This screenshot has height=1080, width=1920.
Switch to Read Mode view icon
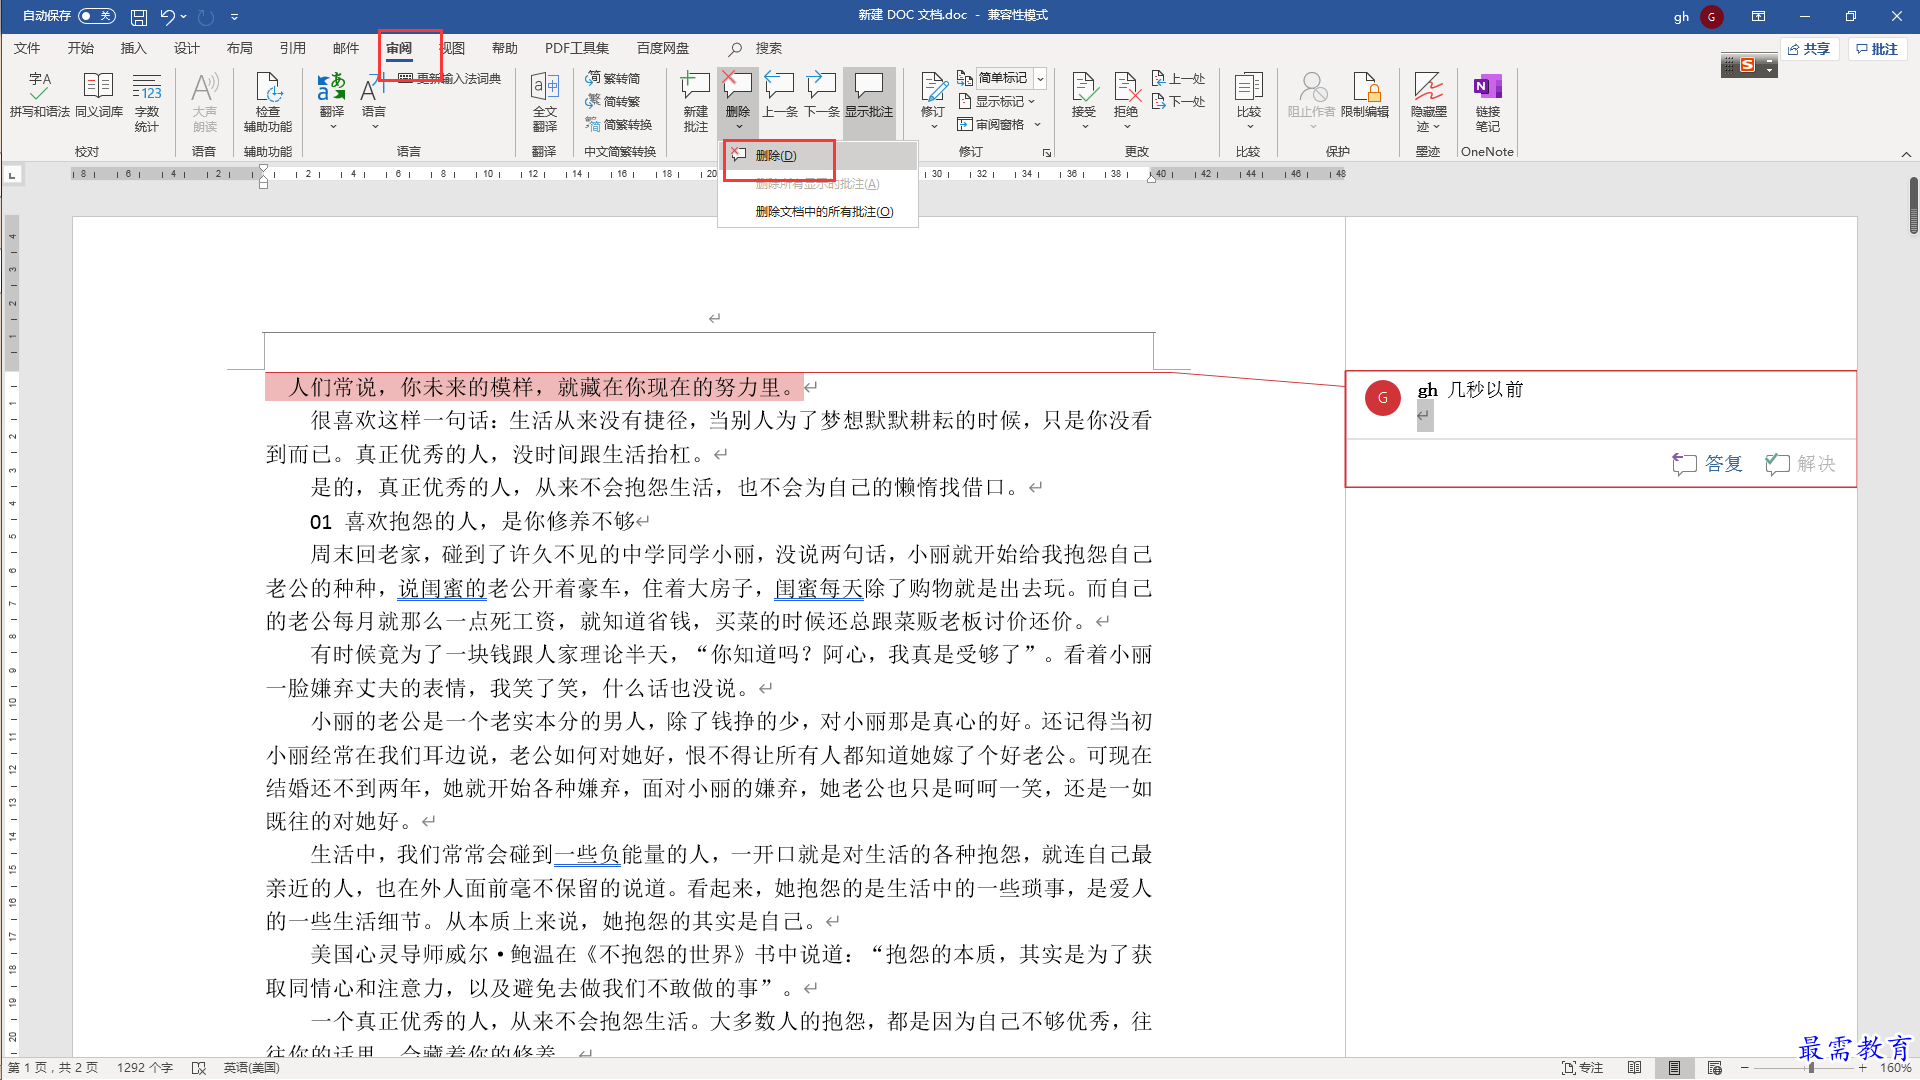1635,1068
